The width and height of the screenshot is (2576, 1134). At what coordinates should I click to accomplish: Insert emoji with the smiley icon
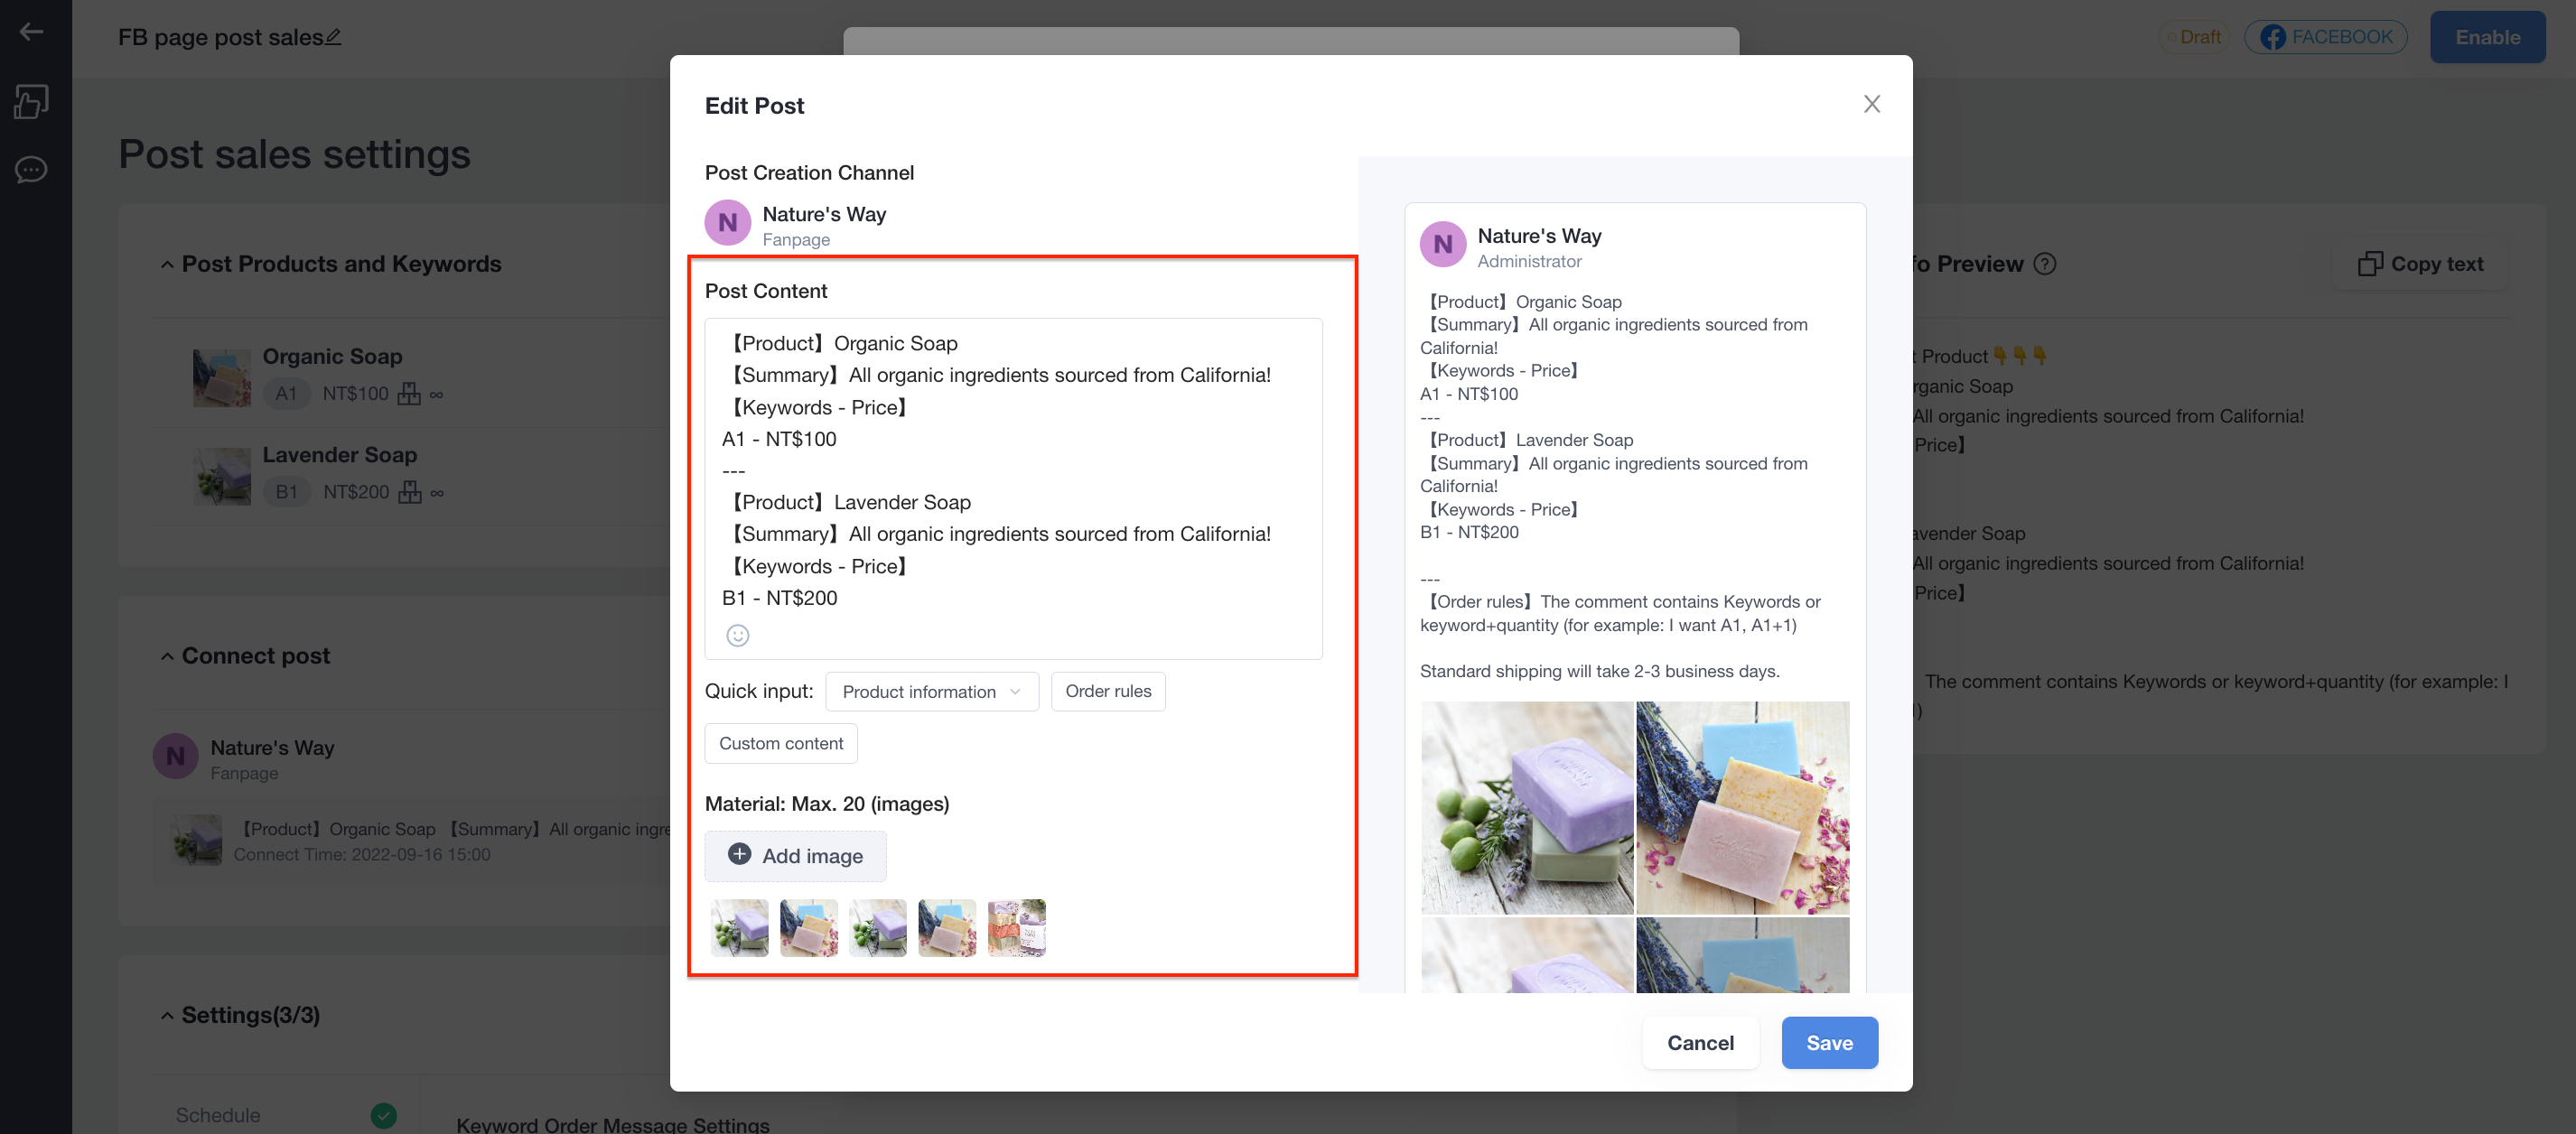click(x=737, y=635)
